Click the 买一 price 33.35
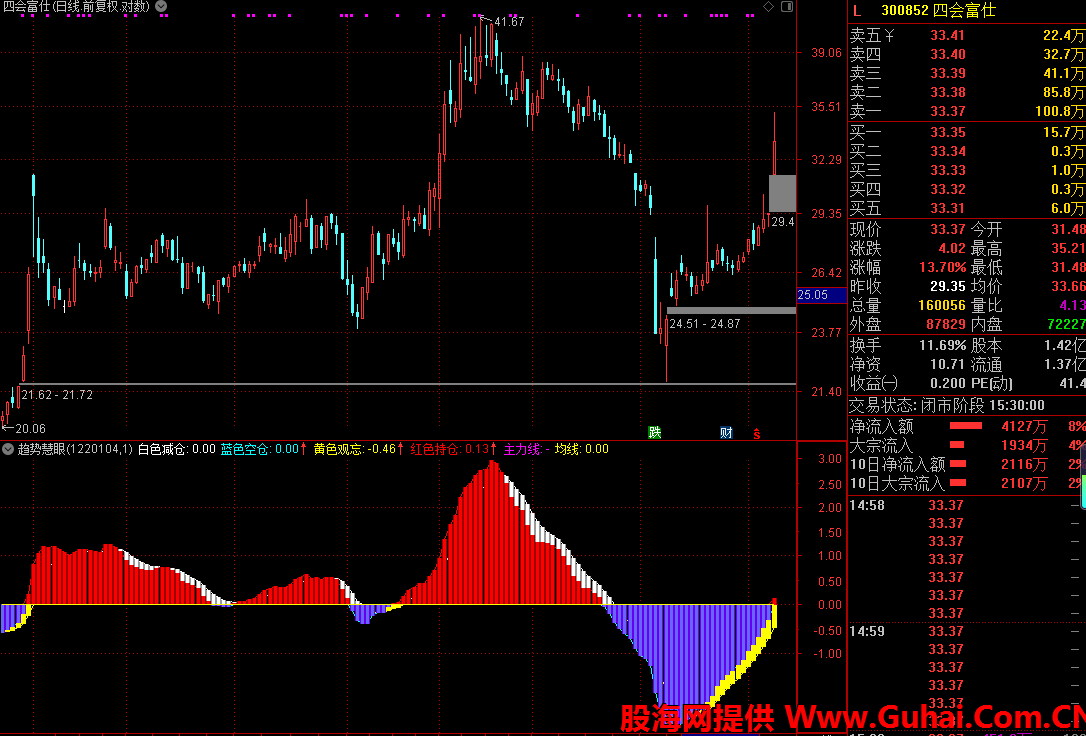Viewport: 1086px width, 736px height. 947,132
